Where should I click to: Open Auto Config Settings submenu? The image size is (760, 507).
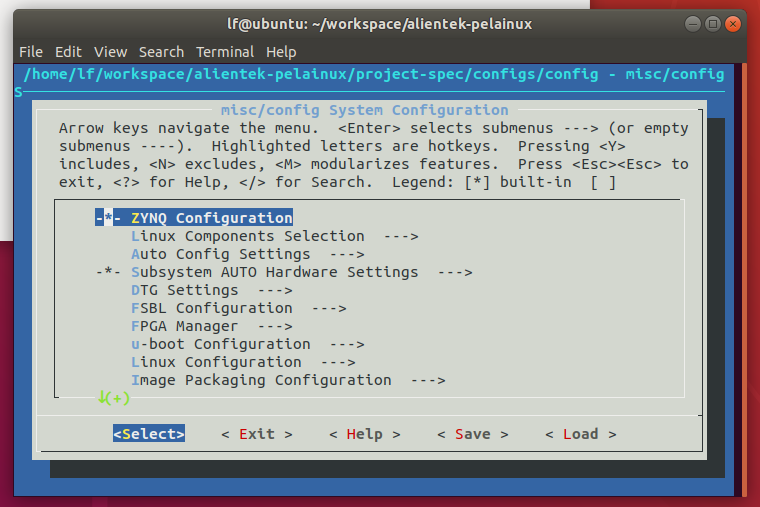[247, 254]
